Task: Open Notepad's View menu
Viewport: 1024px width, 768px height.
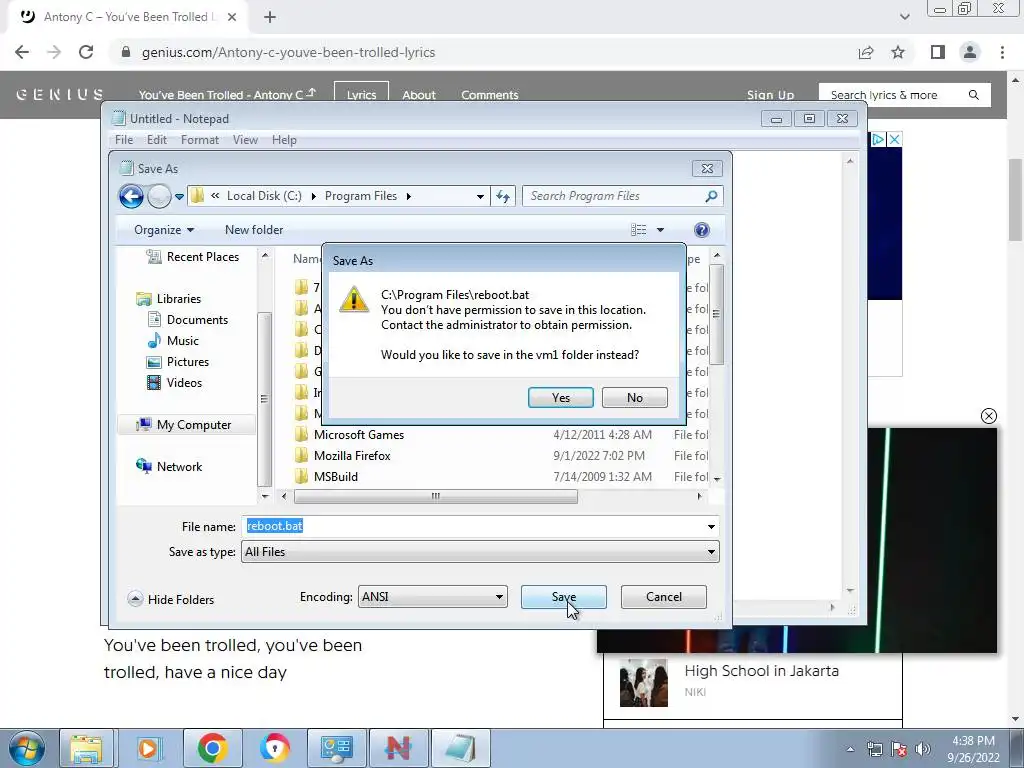Action: (x=246, y=140)
